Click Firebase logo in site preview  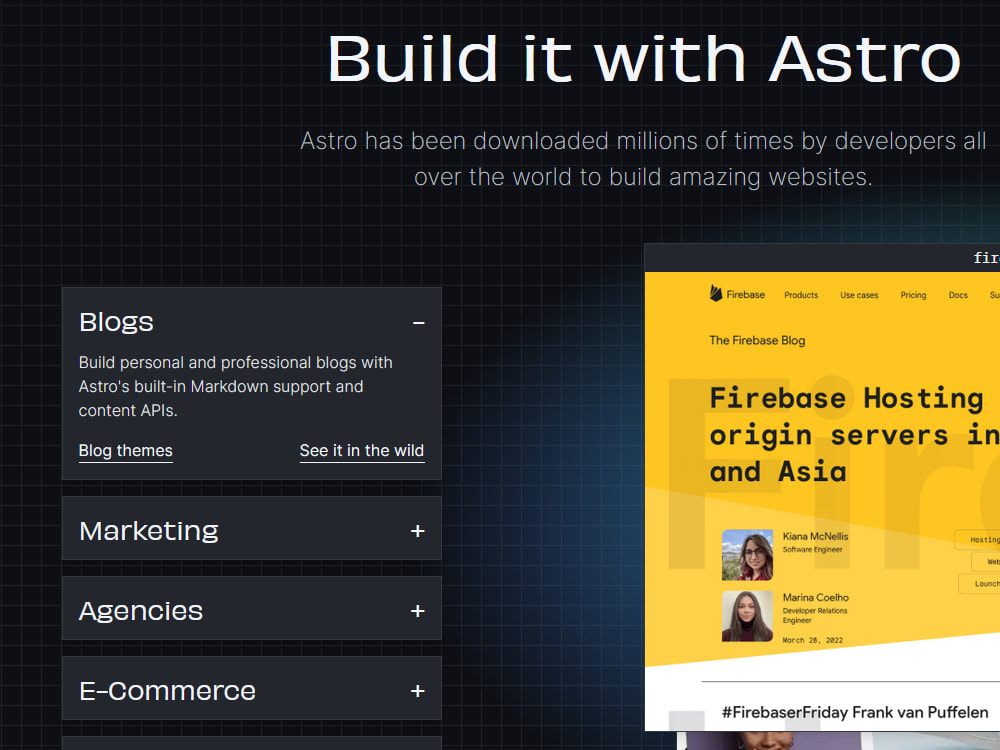[x=737, y=294]
